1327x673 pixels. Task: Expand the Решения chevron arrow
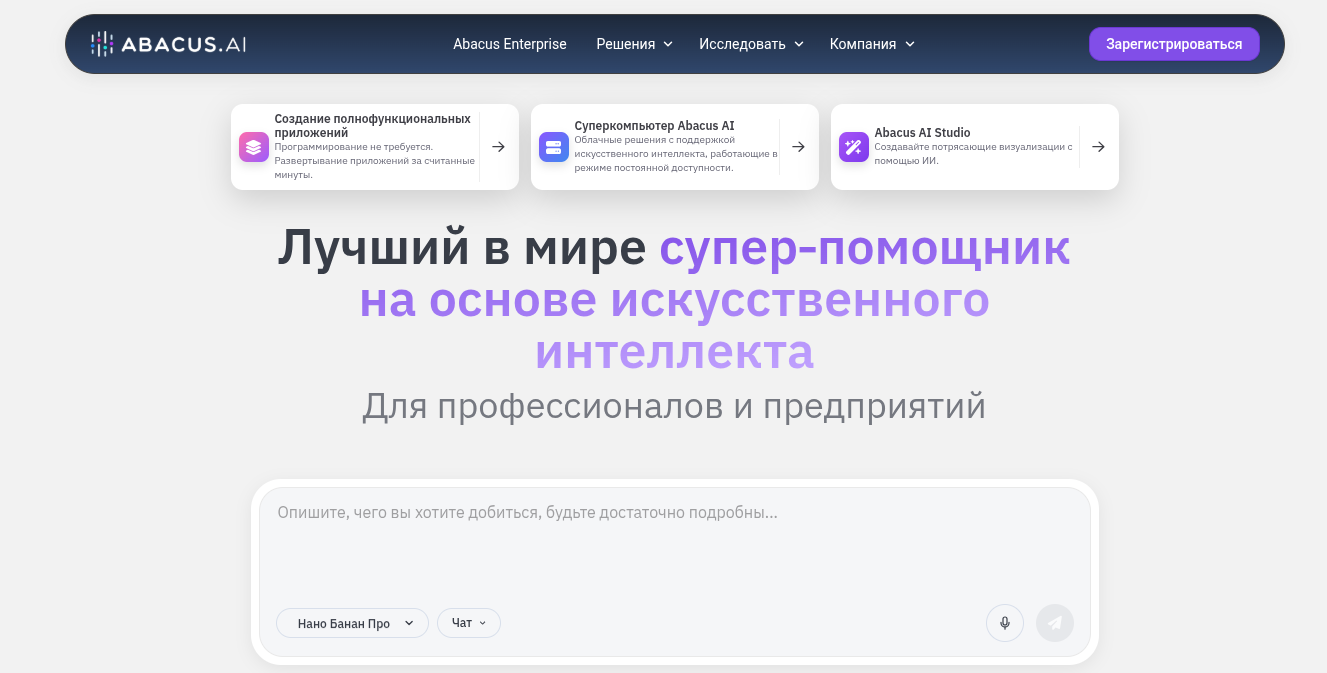tap(668, 44)
